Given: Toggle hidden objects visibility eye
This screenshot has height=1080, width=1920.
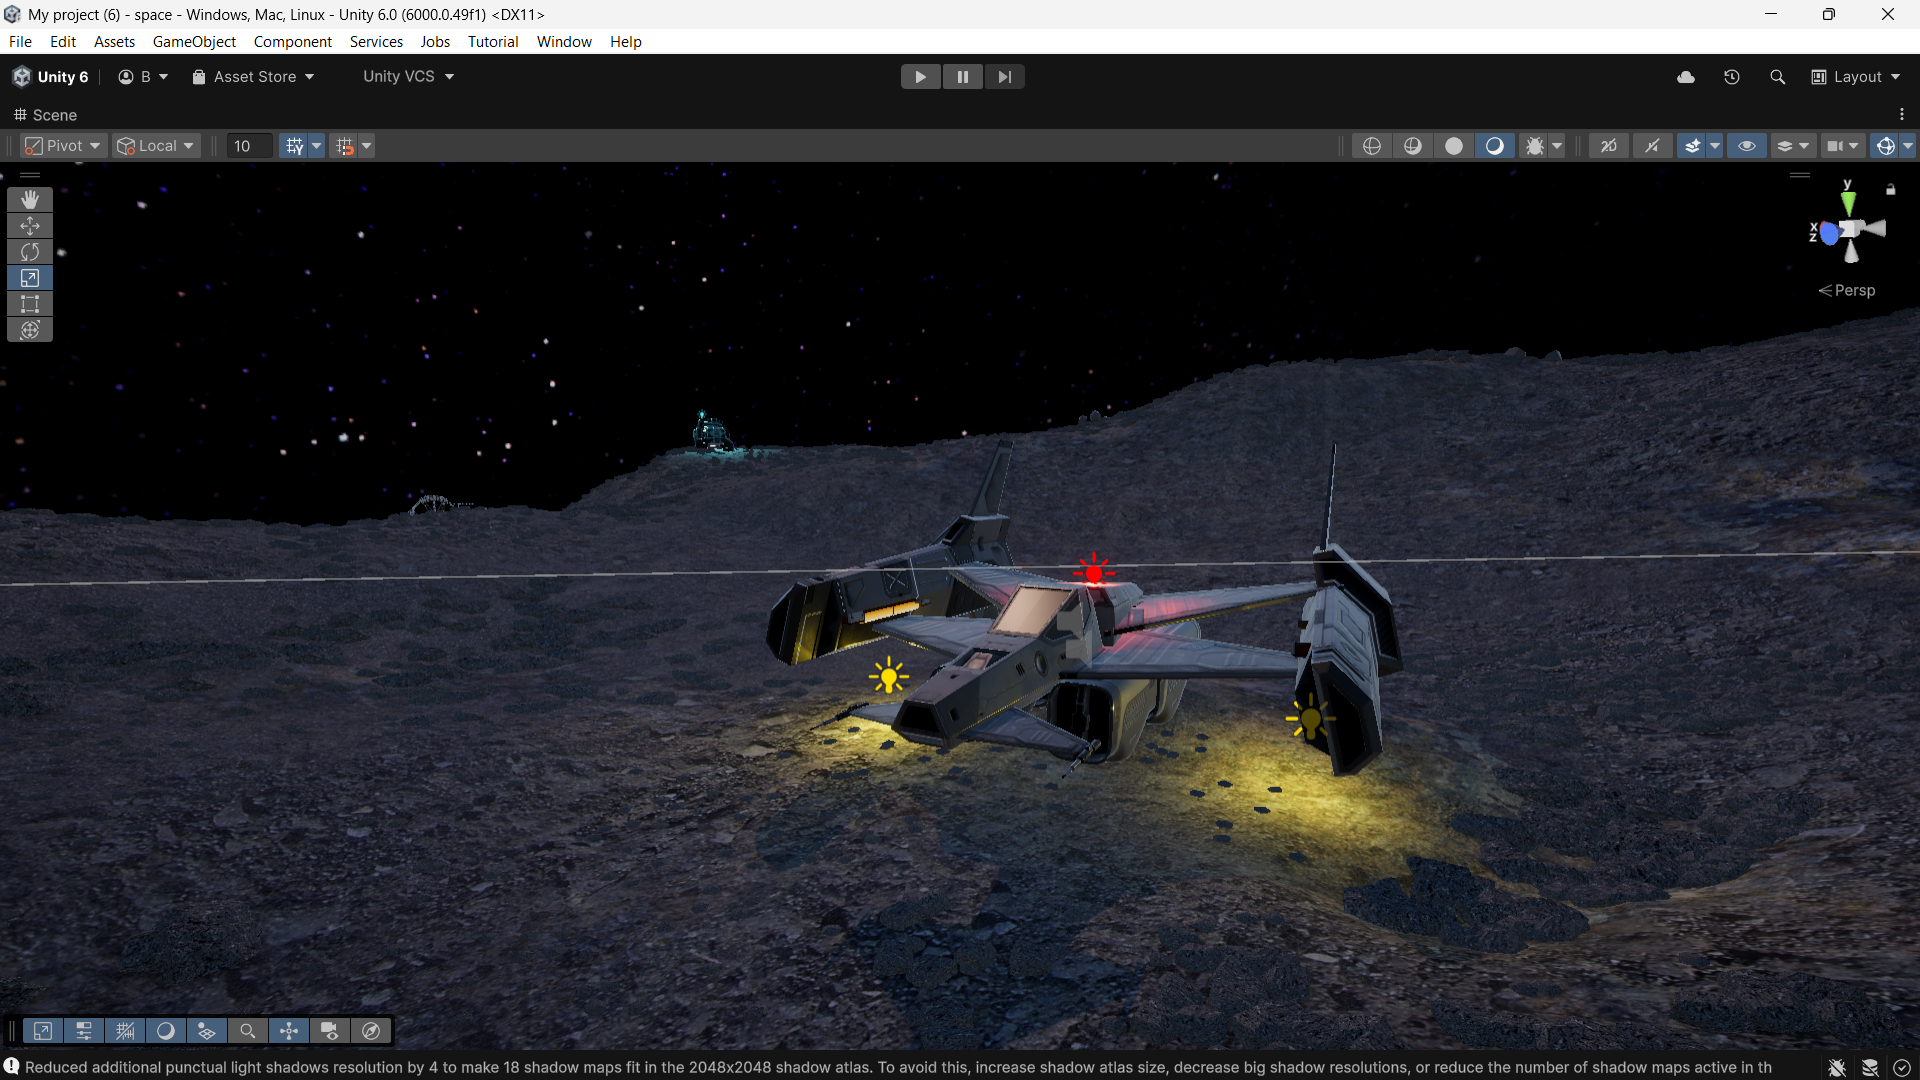Looking at the screenshot, I should tap(1747, 146).
